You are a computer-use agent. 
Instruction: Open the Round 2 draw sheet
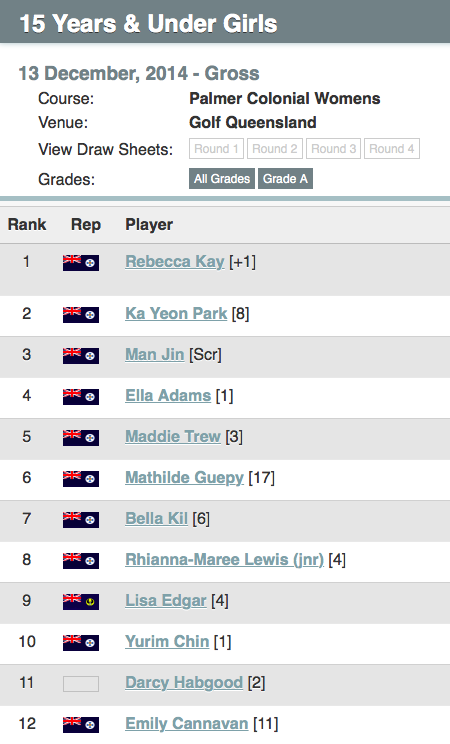coord(275,149)
